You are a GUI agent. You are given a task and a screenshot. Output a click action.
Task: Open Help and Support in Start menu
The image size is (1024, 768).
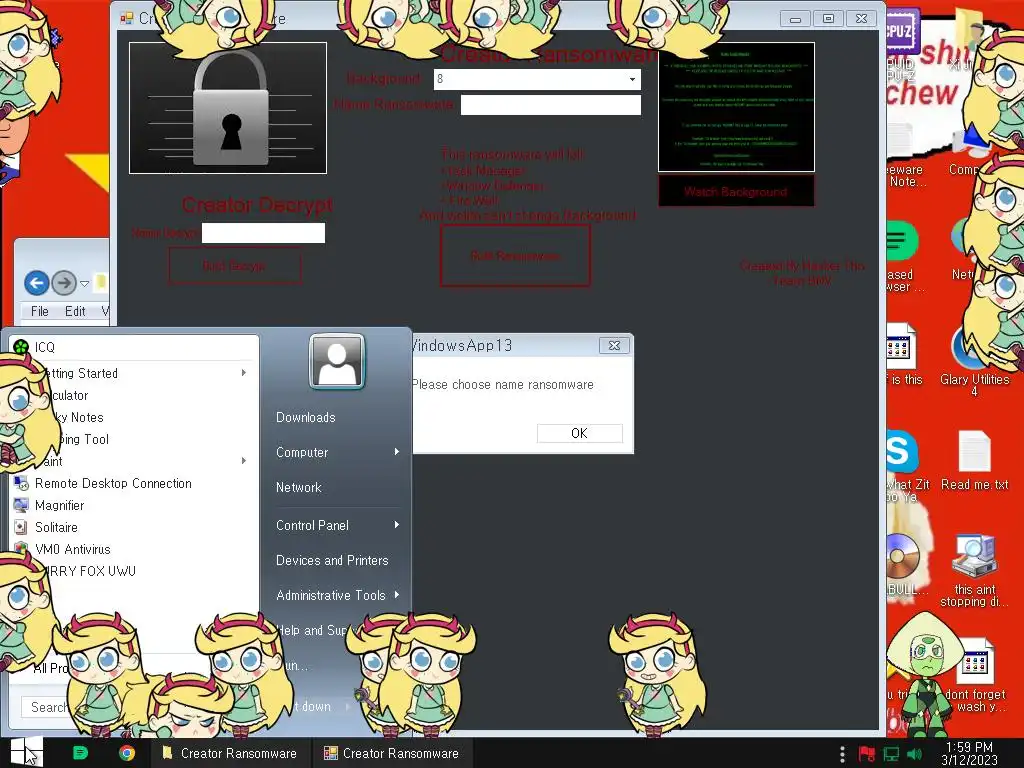pyautogui.click(x=312, y=630)
